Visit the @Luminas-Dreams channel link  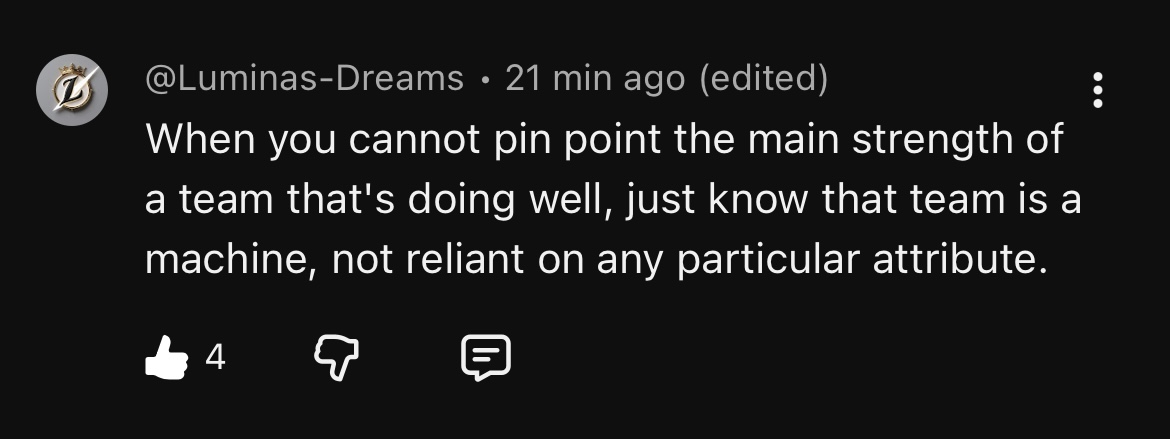point(304,78)
